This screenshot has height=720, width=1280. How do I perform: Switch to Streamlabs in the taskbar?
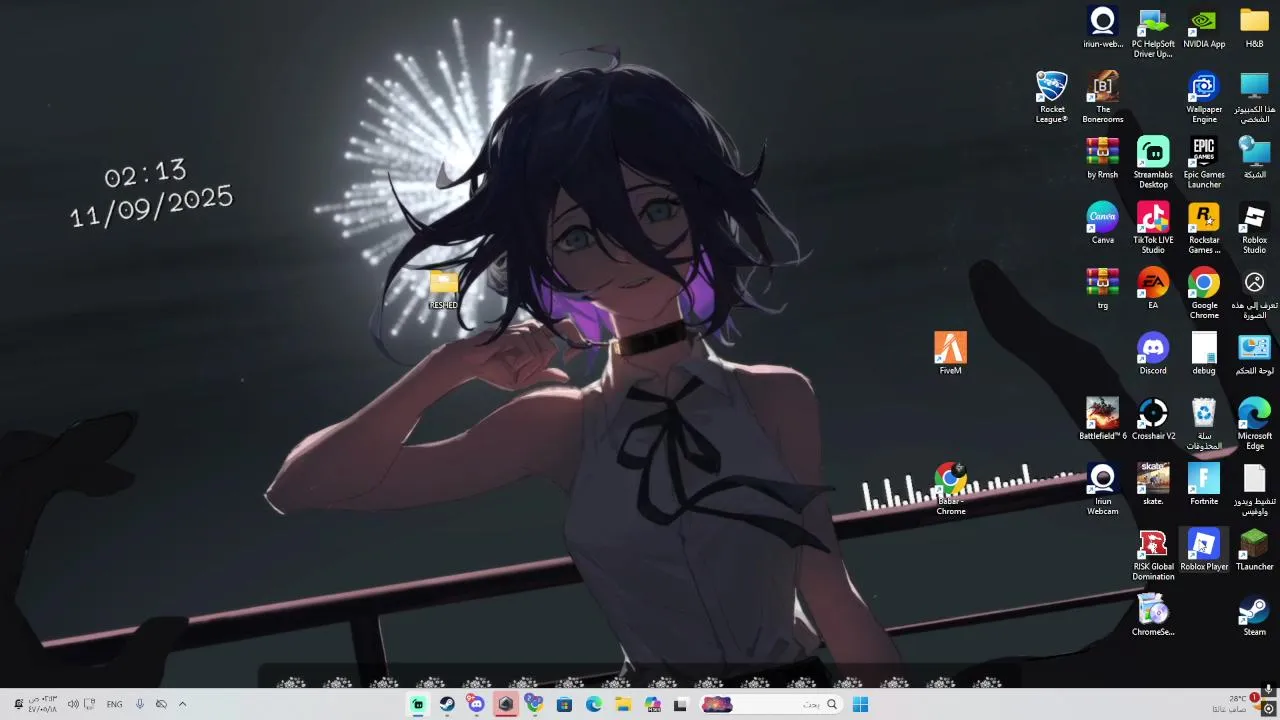(x=418, y=704)
